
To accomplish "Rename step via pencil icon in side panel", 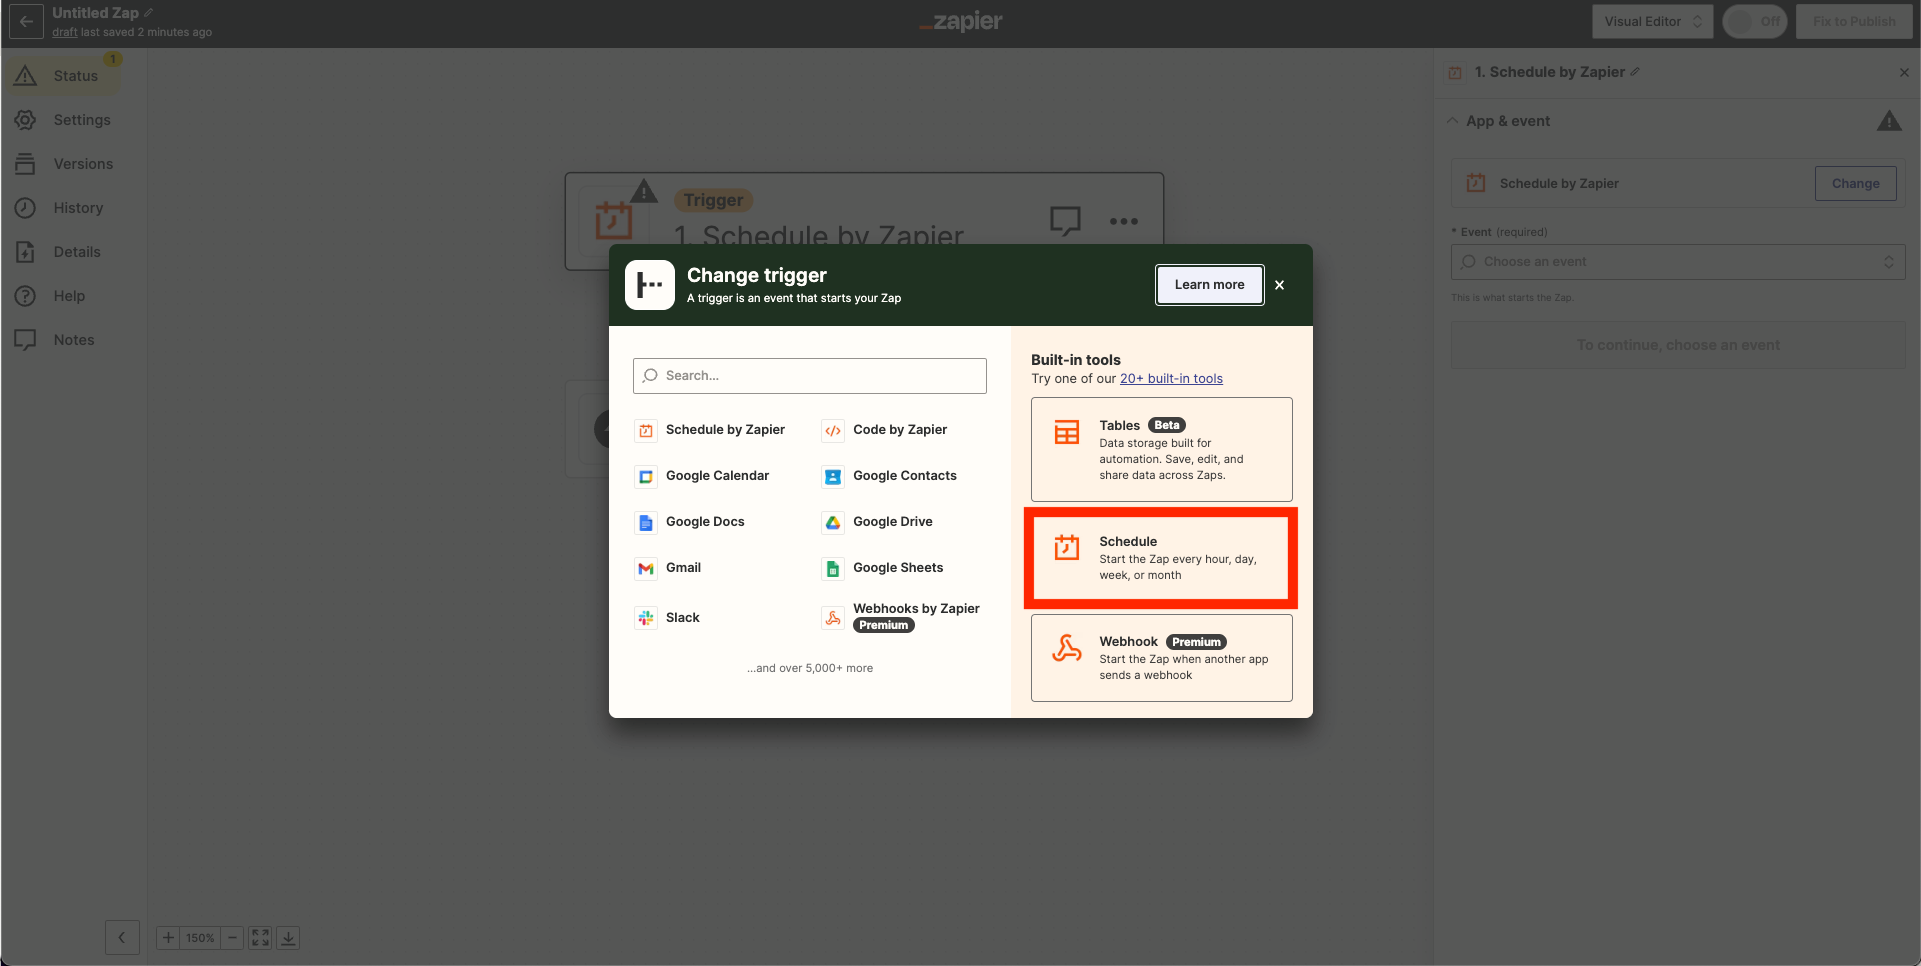I will pyautogui.click(x=1635, y=72).
